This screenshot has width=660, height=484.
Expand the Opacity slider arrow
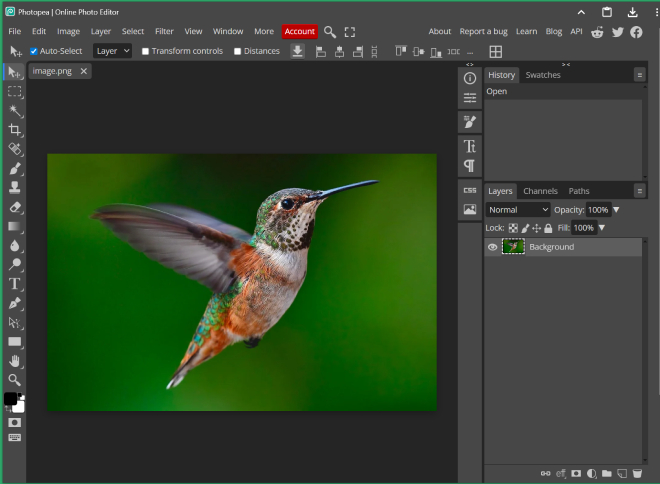coord(616,210)
